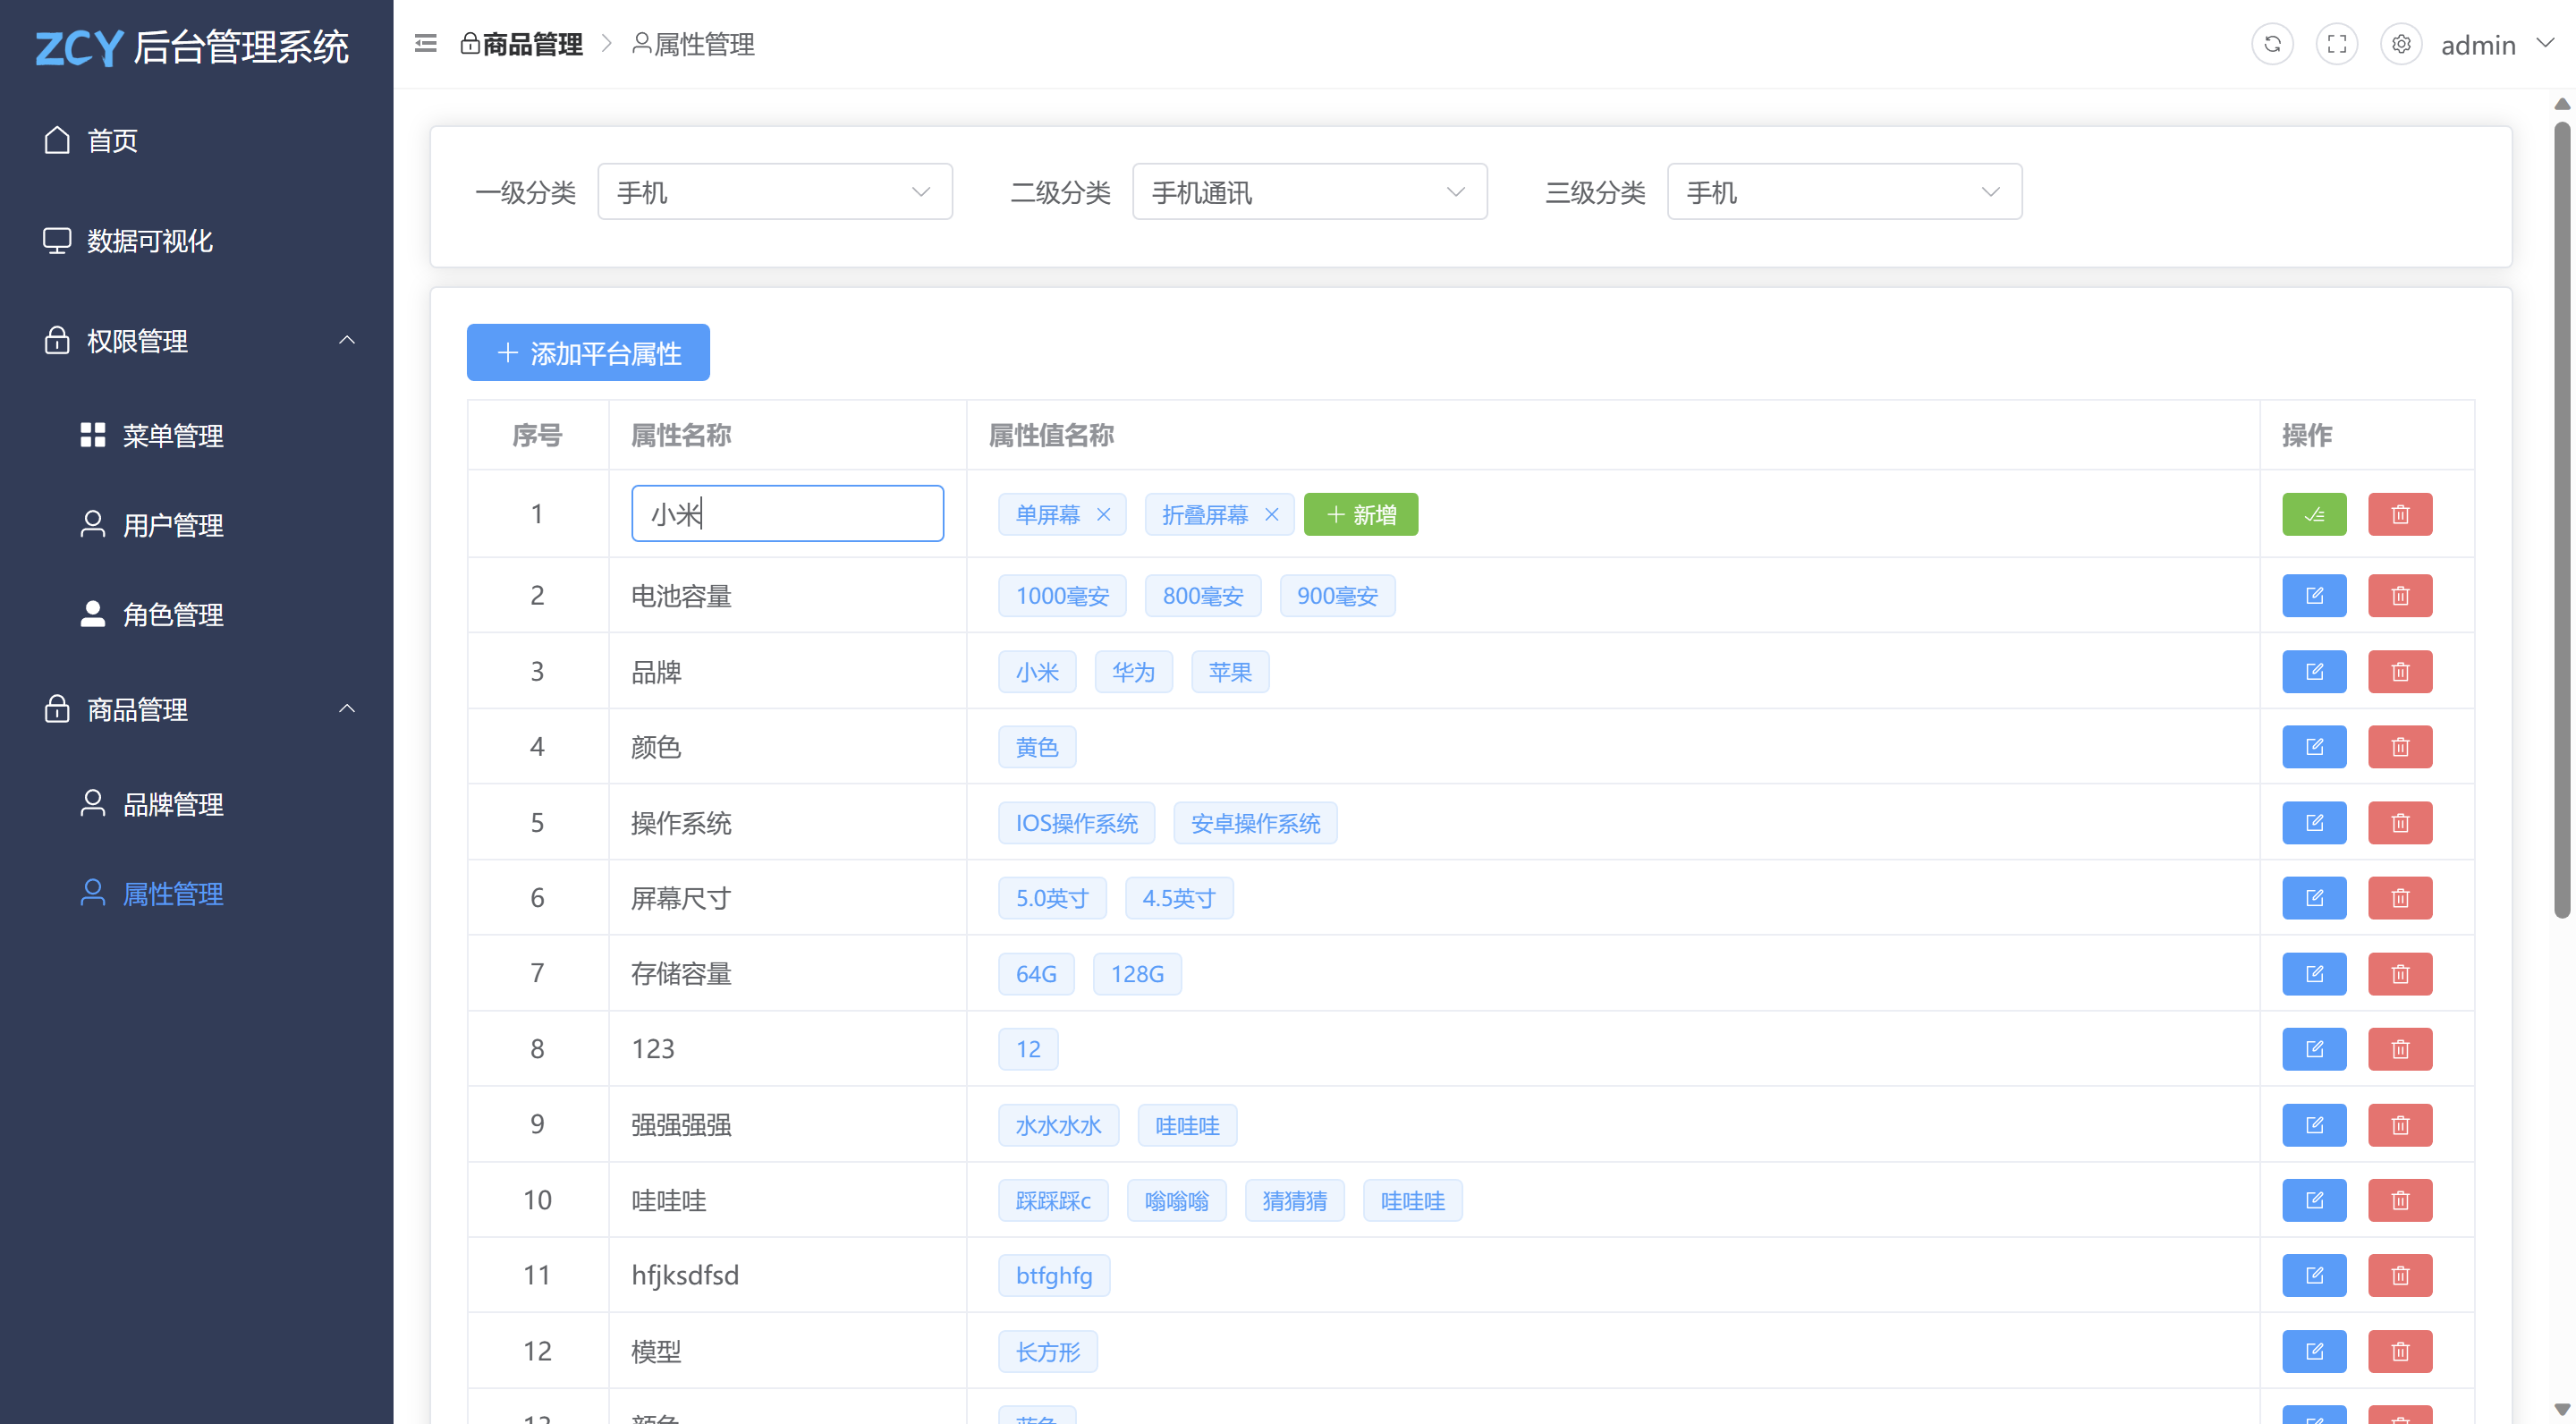Toggle fullscreen mode icon
Screen dimensions: 2576x1424
coord(2337,44)
